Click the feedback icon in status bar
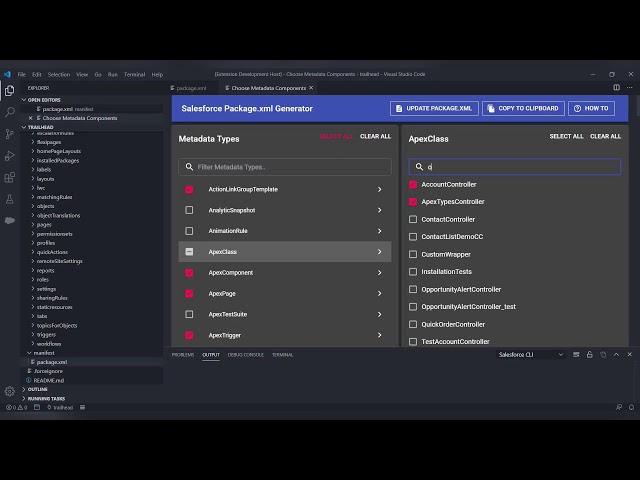The width and height of the screenshot is (640, 480). [x=619, y=407]
